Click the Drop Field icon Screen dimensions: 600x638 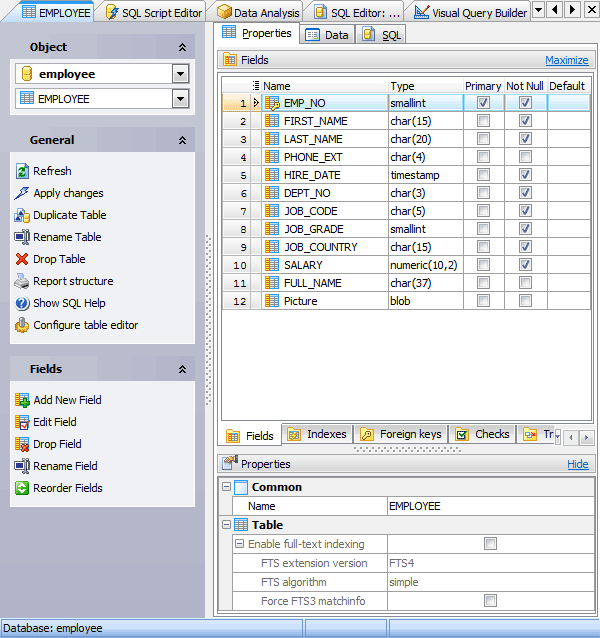(x=22, y=444)
